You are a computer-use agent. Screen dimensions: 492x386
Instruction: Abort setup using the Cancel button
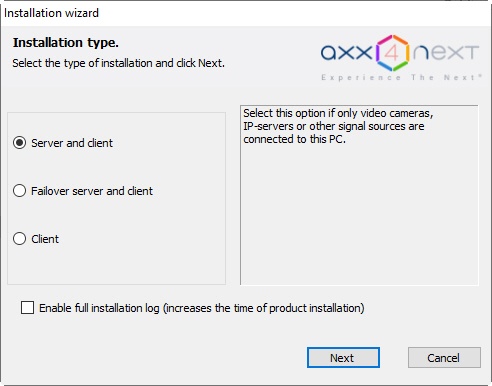tap(444, 358)
